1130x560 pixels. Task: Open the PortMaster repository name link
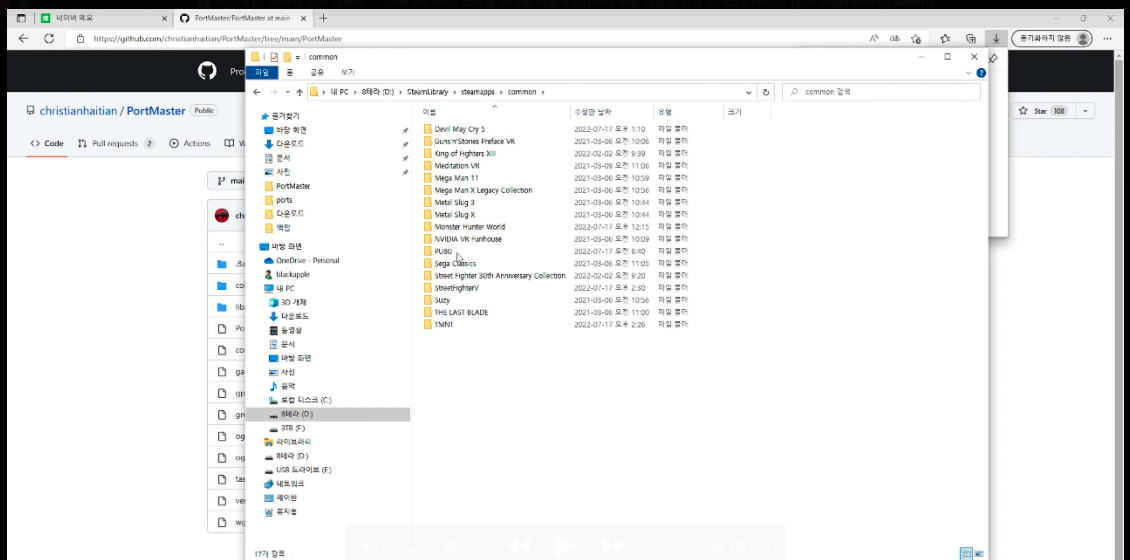156,111
